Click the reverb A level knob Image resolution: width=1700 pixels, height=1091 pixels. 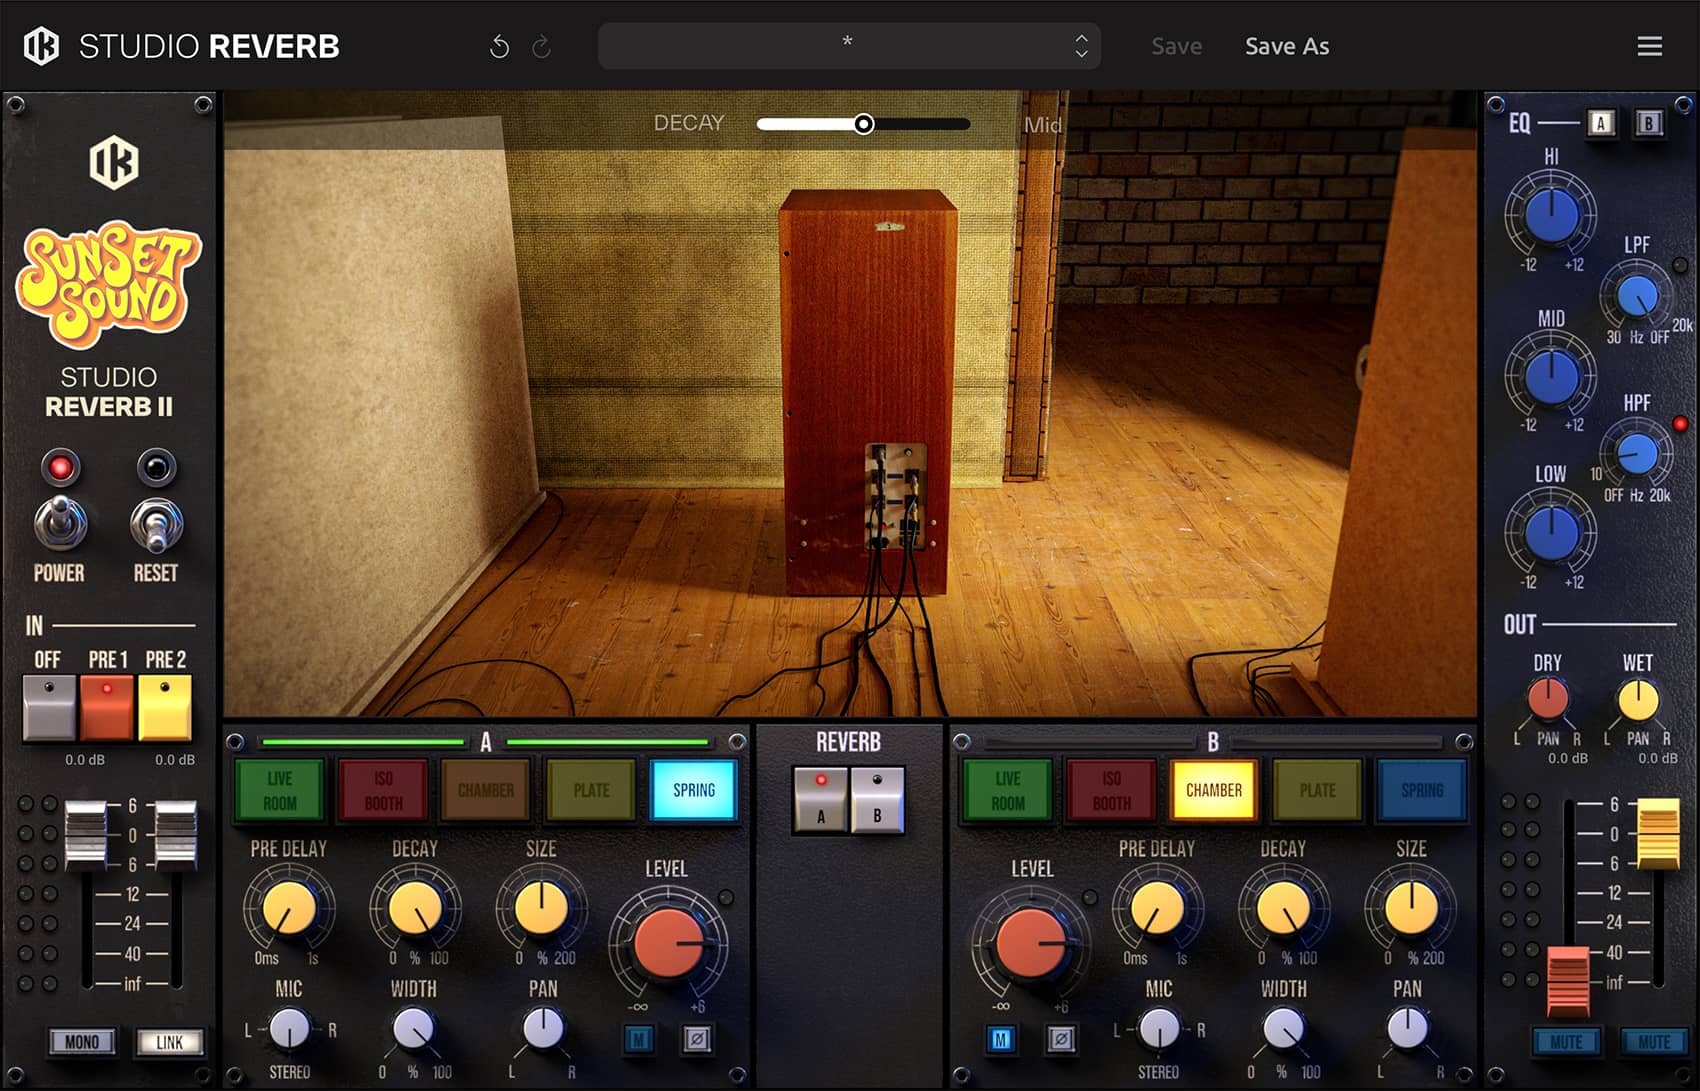point(668,943)
